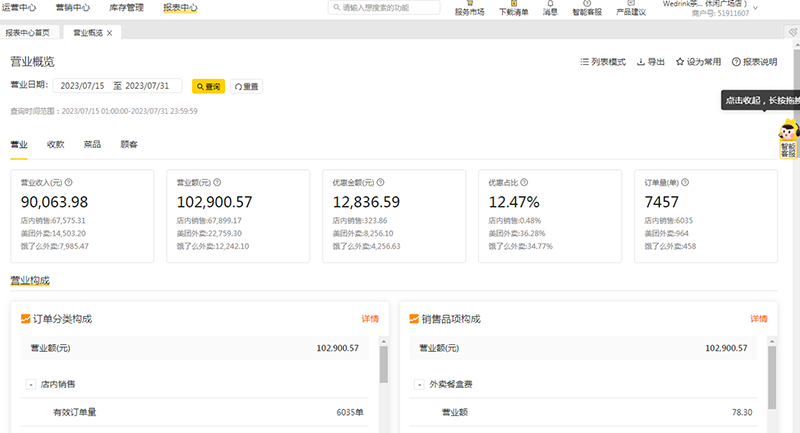
Task: Click the help icon beside 优惠金额(元)
Action: tap(380, 182)
